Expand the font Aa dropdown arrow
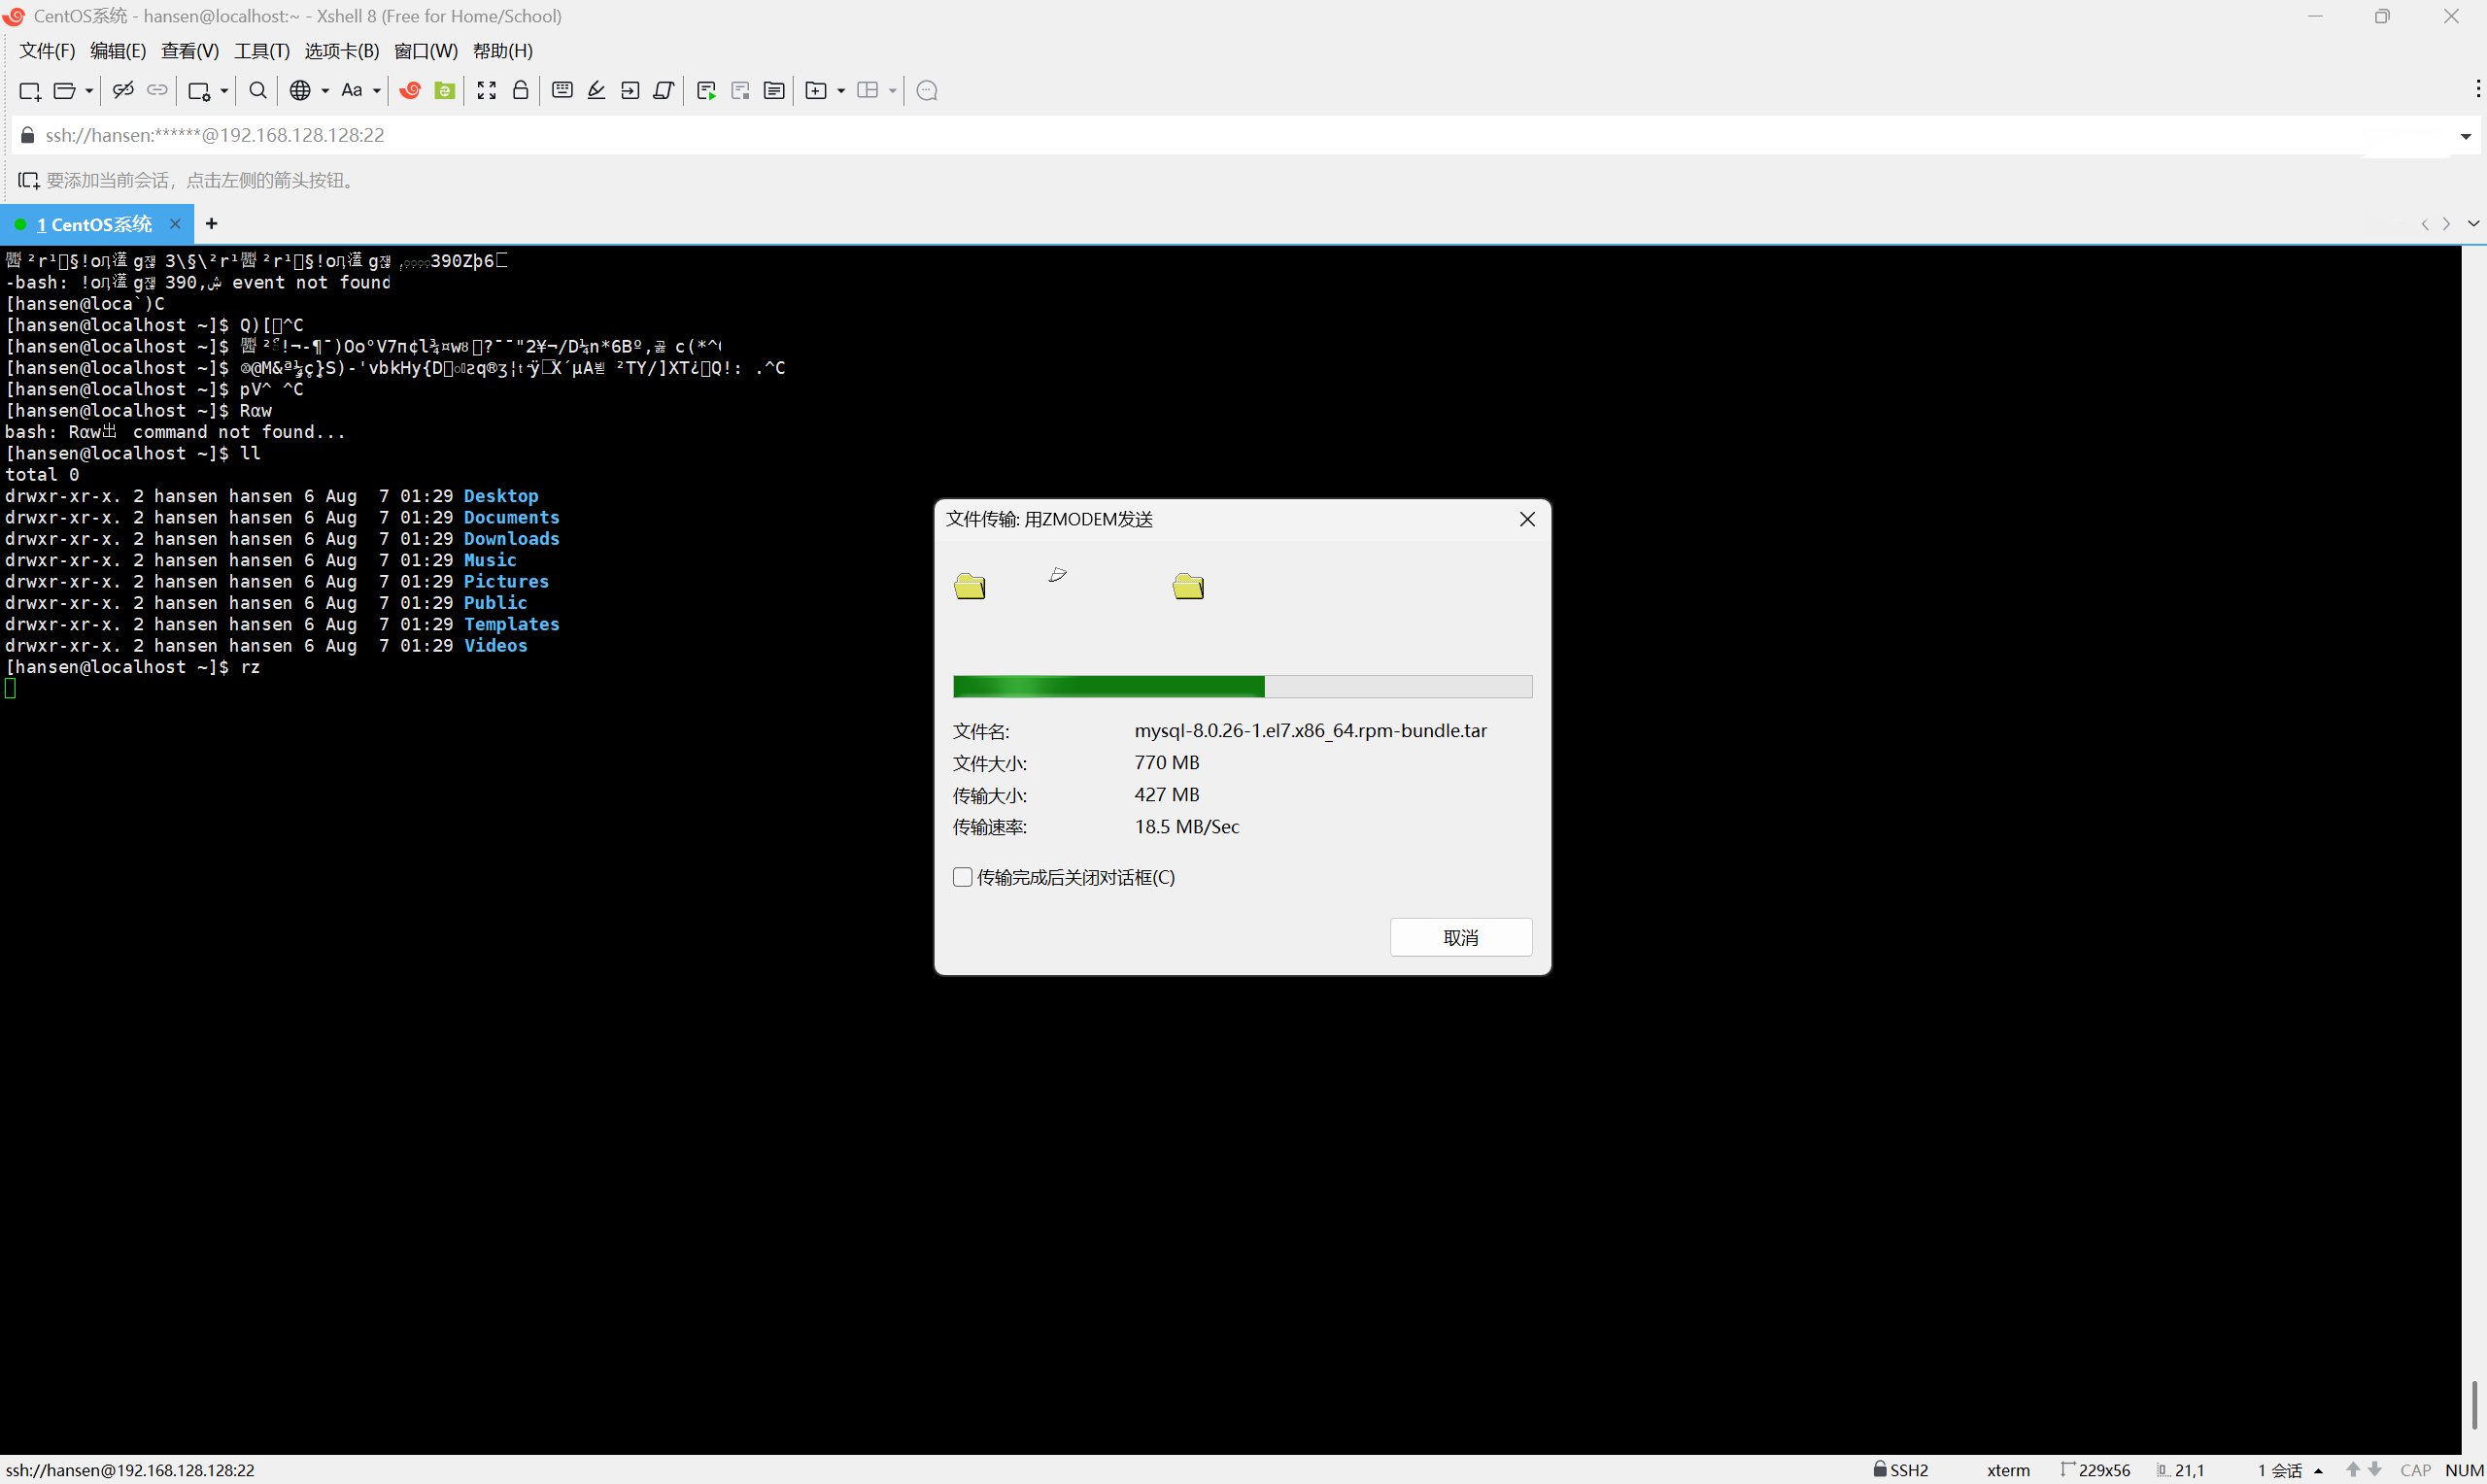Screen dimensions: 2487x1484 (377, 91)
